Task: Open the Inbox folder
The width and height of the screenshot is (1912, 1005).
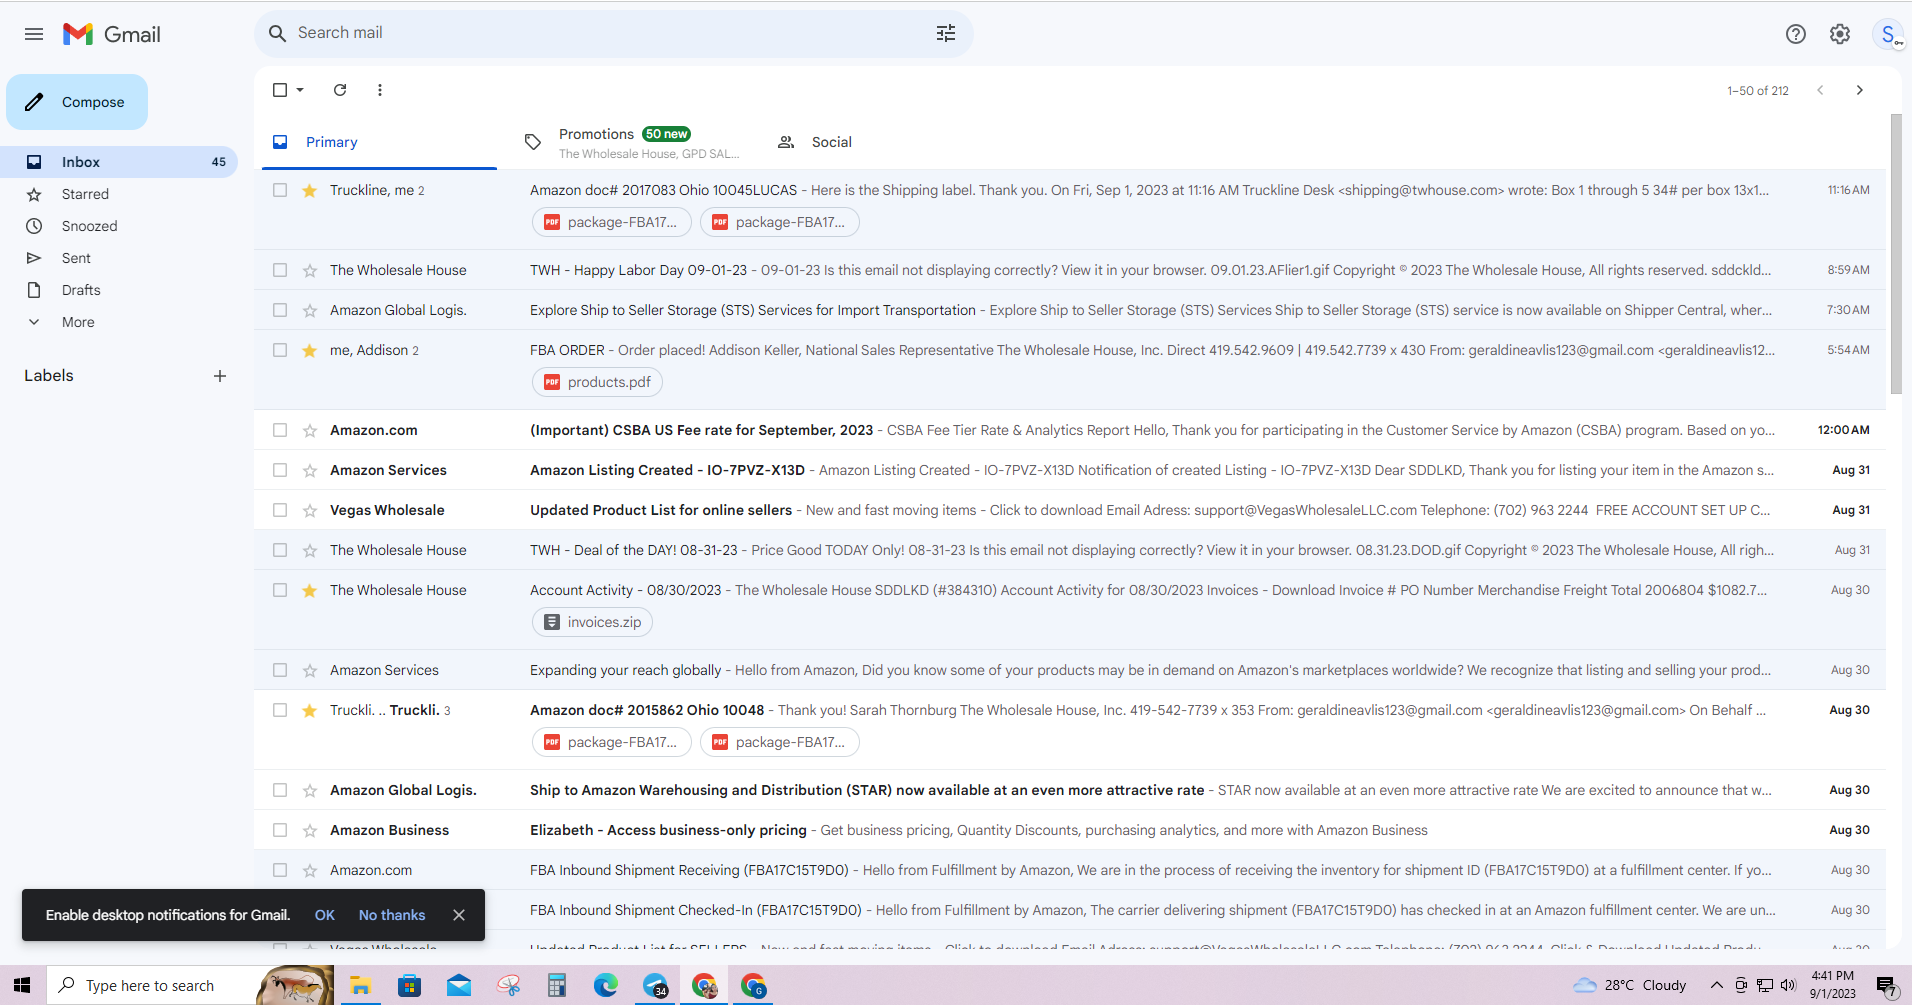Action: tap(119, 162)
